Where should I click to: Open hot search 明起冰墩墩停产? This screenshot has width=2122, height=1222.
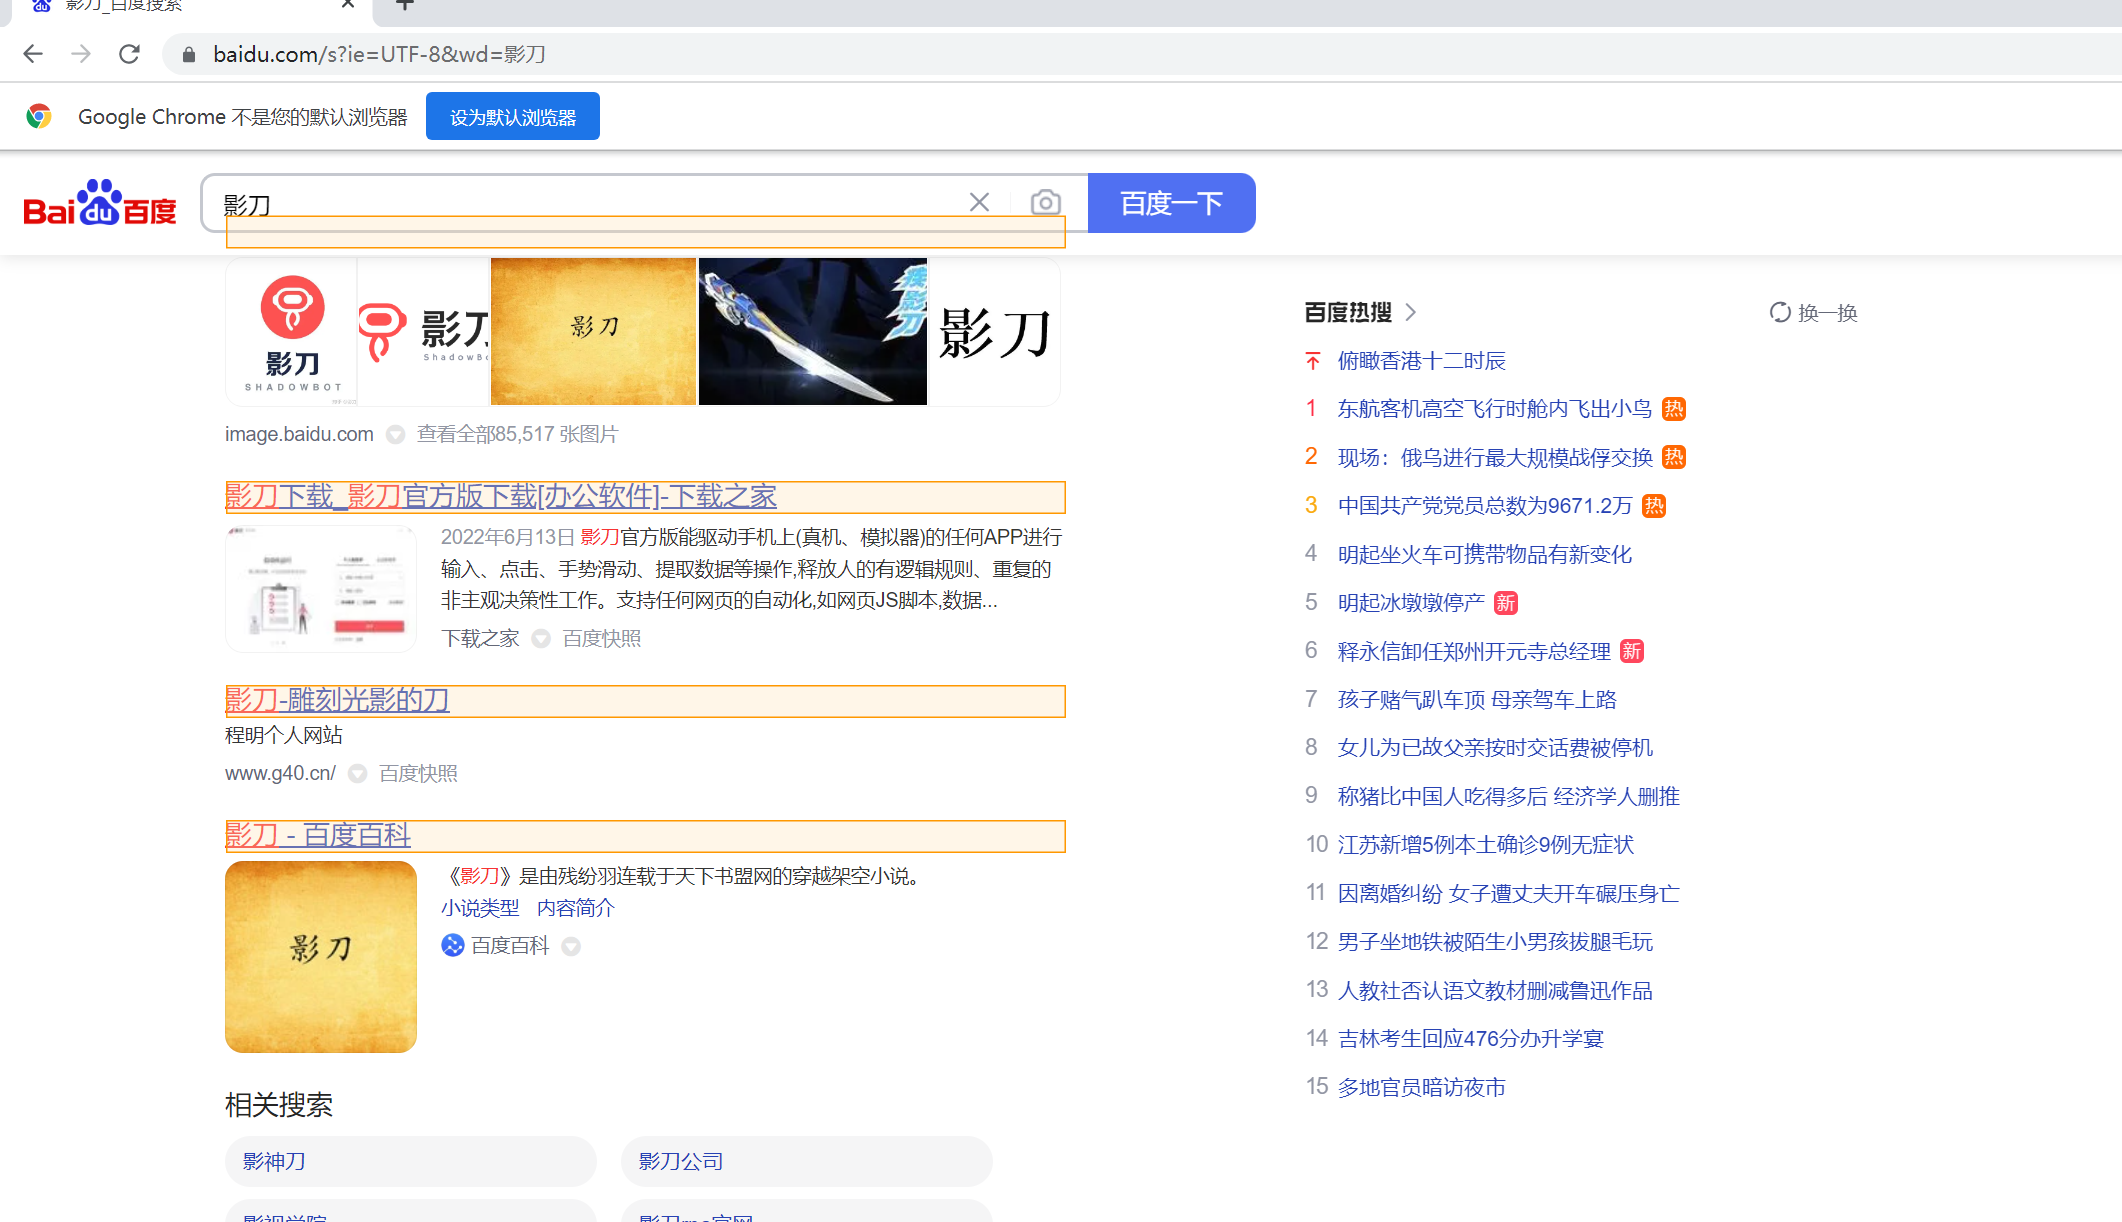(x=1411, y=603)
